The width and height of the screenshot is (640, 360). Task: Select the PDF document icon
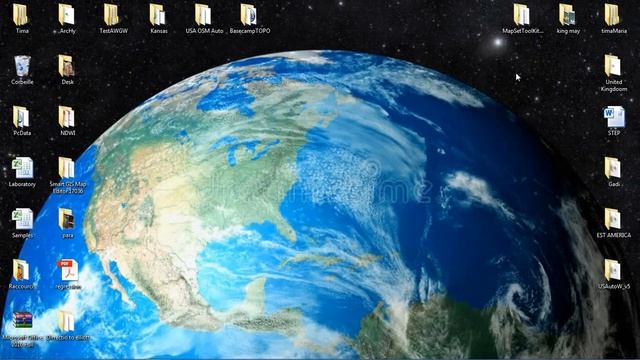tap(68, 270)
